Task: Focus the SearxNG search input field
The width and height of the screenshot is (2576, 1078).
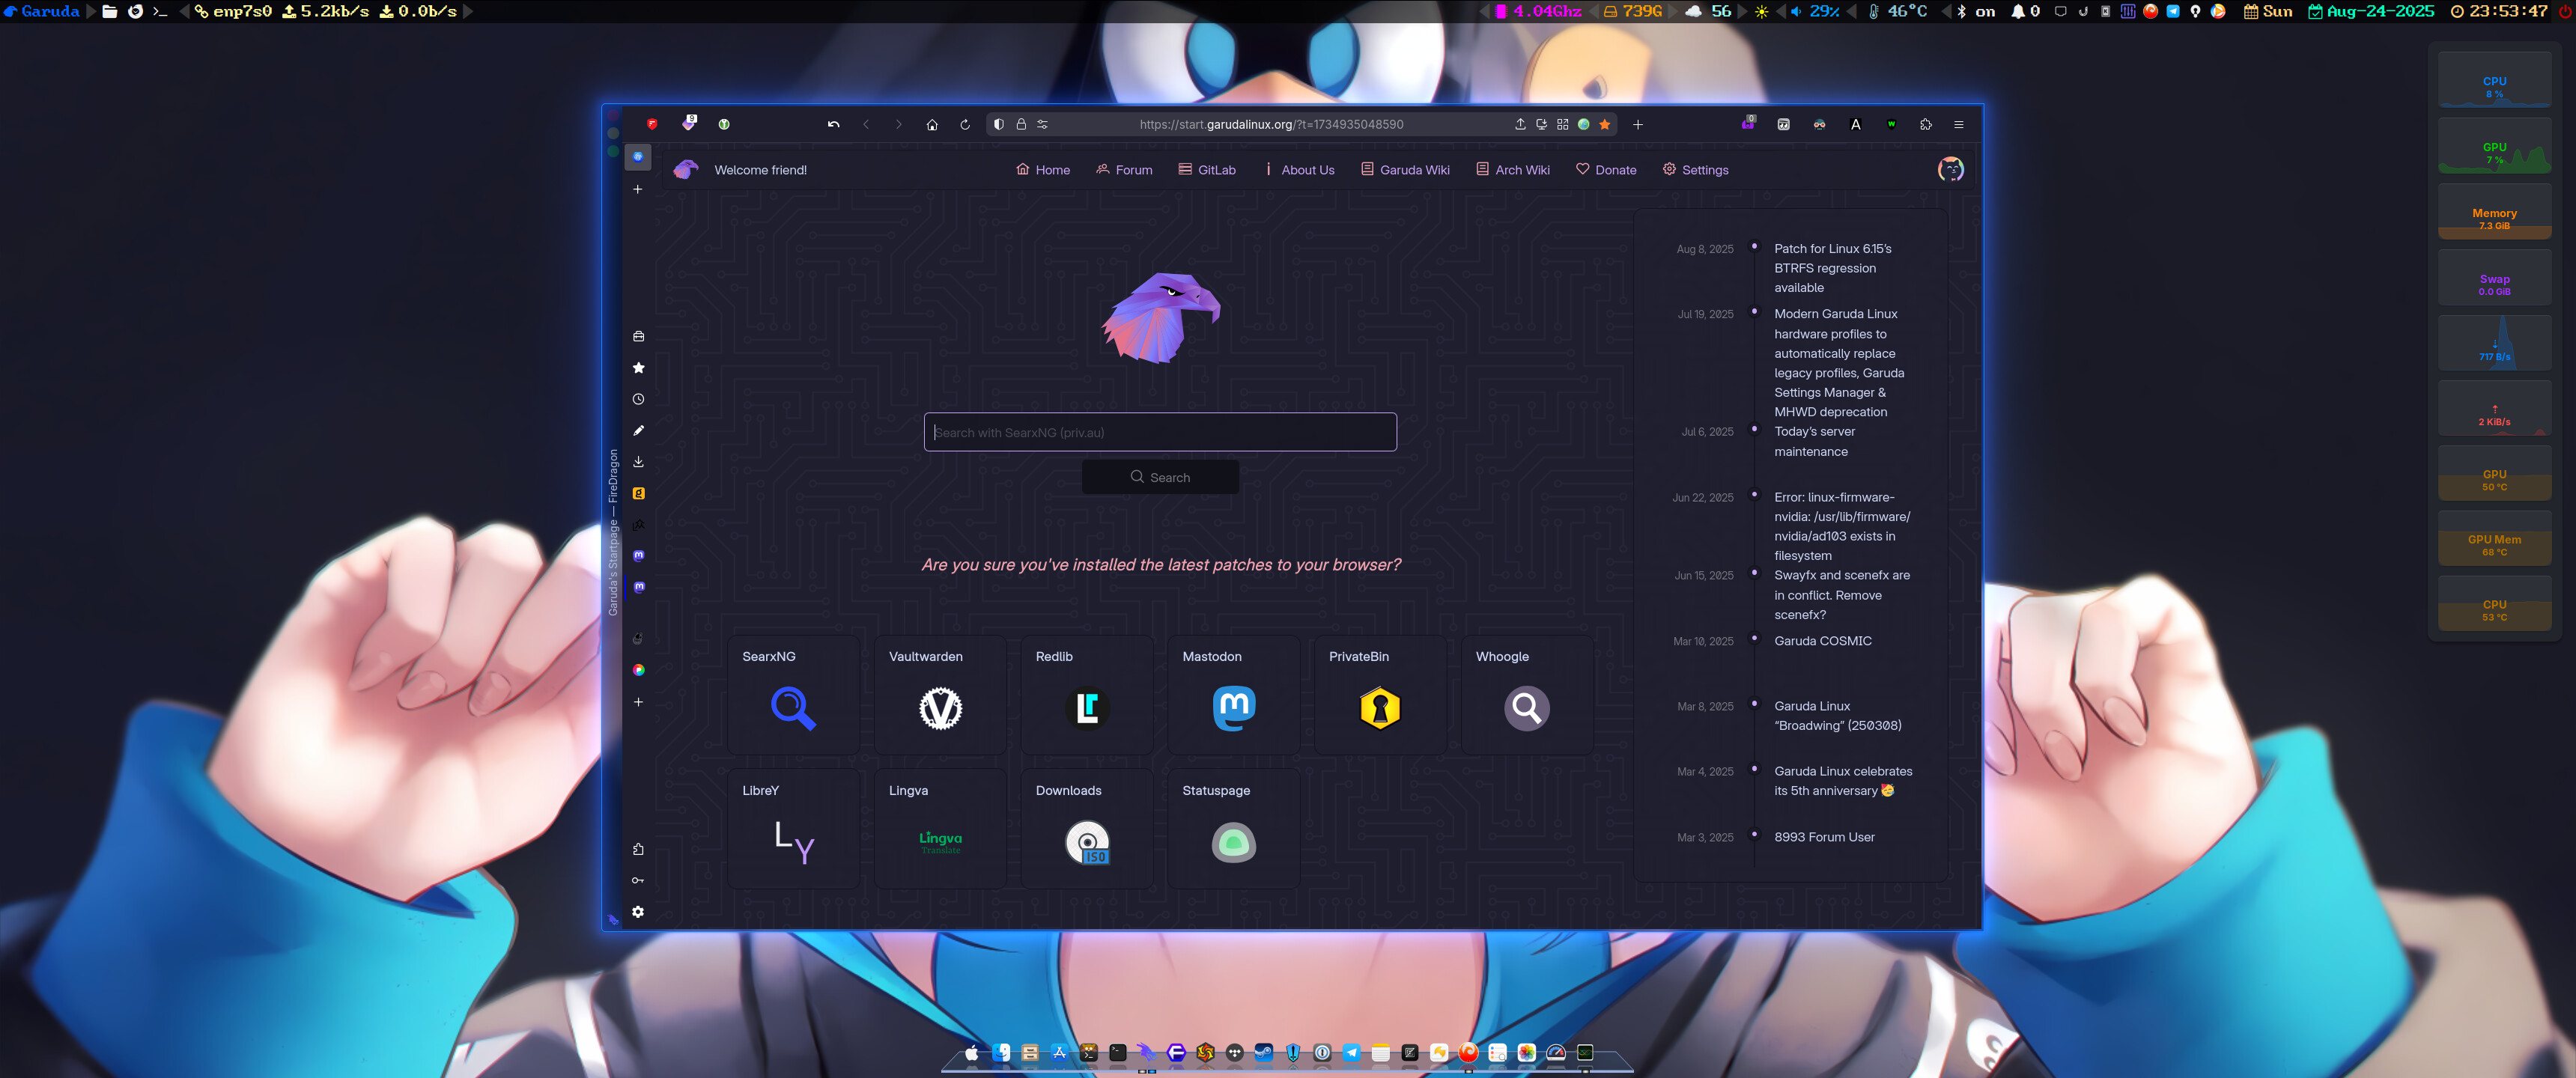Action: (x=1159, y=432)
